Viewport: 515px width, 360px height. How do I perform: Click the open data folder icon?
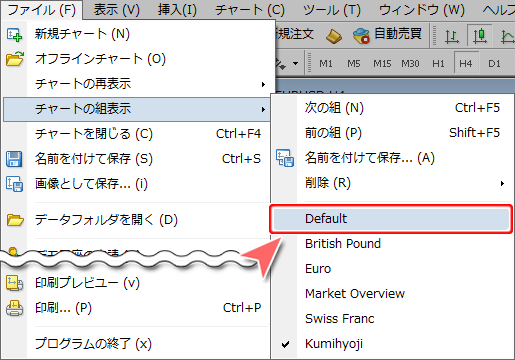15,220
